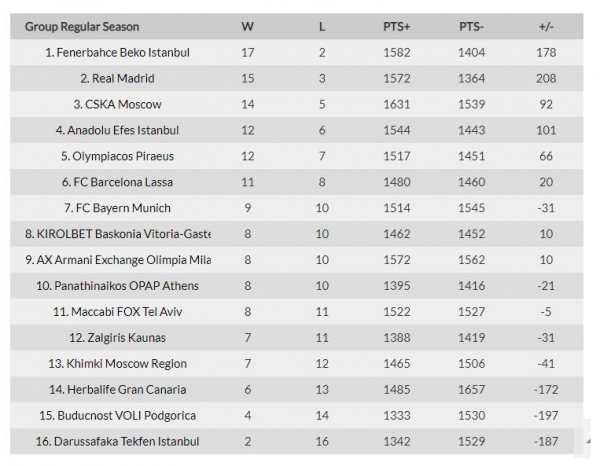Select Buducnost VOLI Podgorica
The height and width of the screenshot is (466, 600).
[x=123, y=416]
